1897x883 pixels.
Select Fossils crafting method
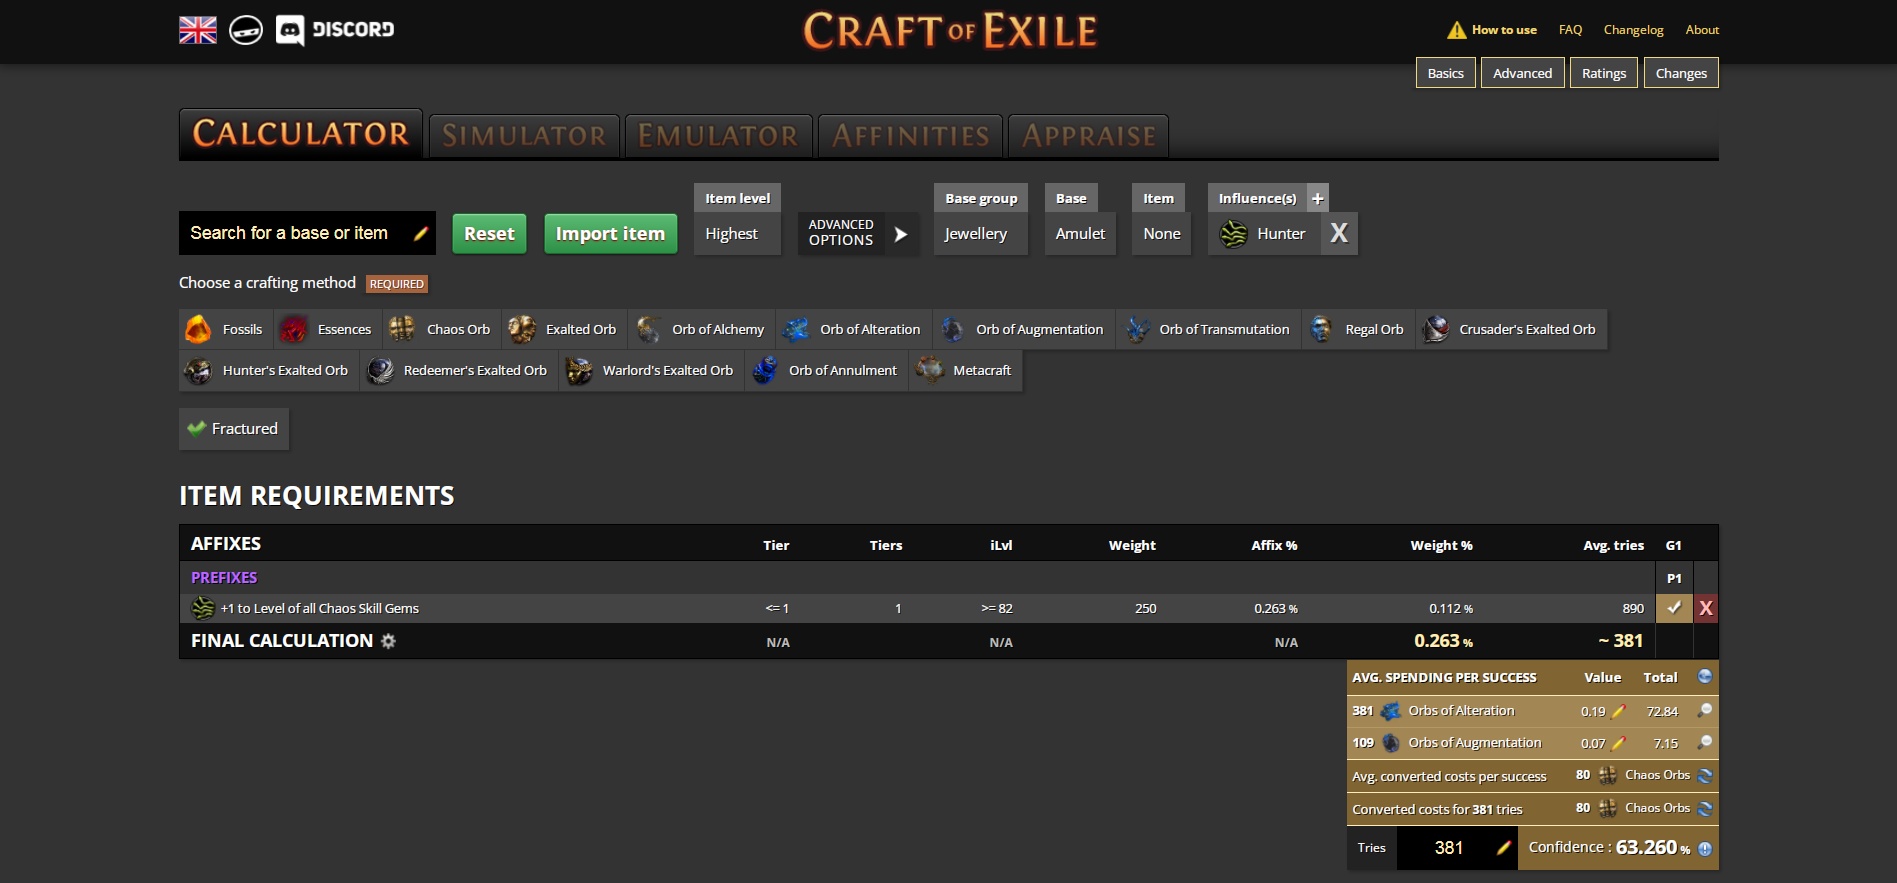(226, 329)
